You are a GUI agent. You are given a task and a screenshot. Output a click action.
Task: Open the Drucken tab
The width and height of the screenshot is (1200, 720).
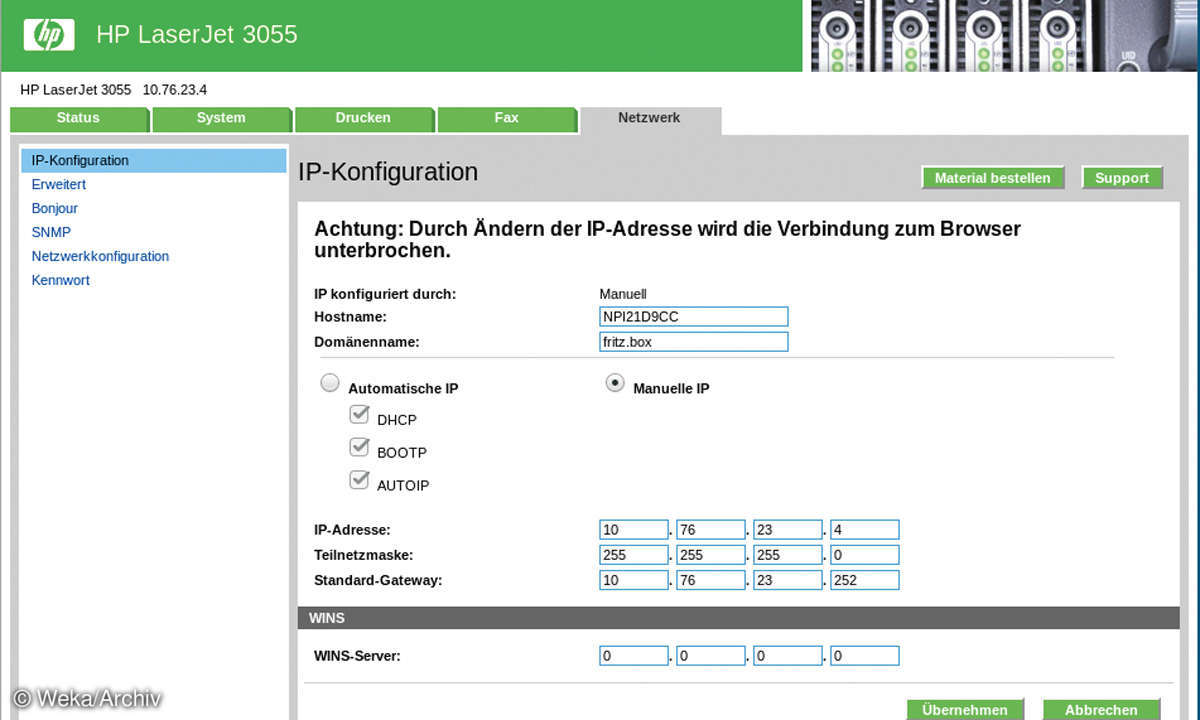pyautogui.click(x=363, y=119)
